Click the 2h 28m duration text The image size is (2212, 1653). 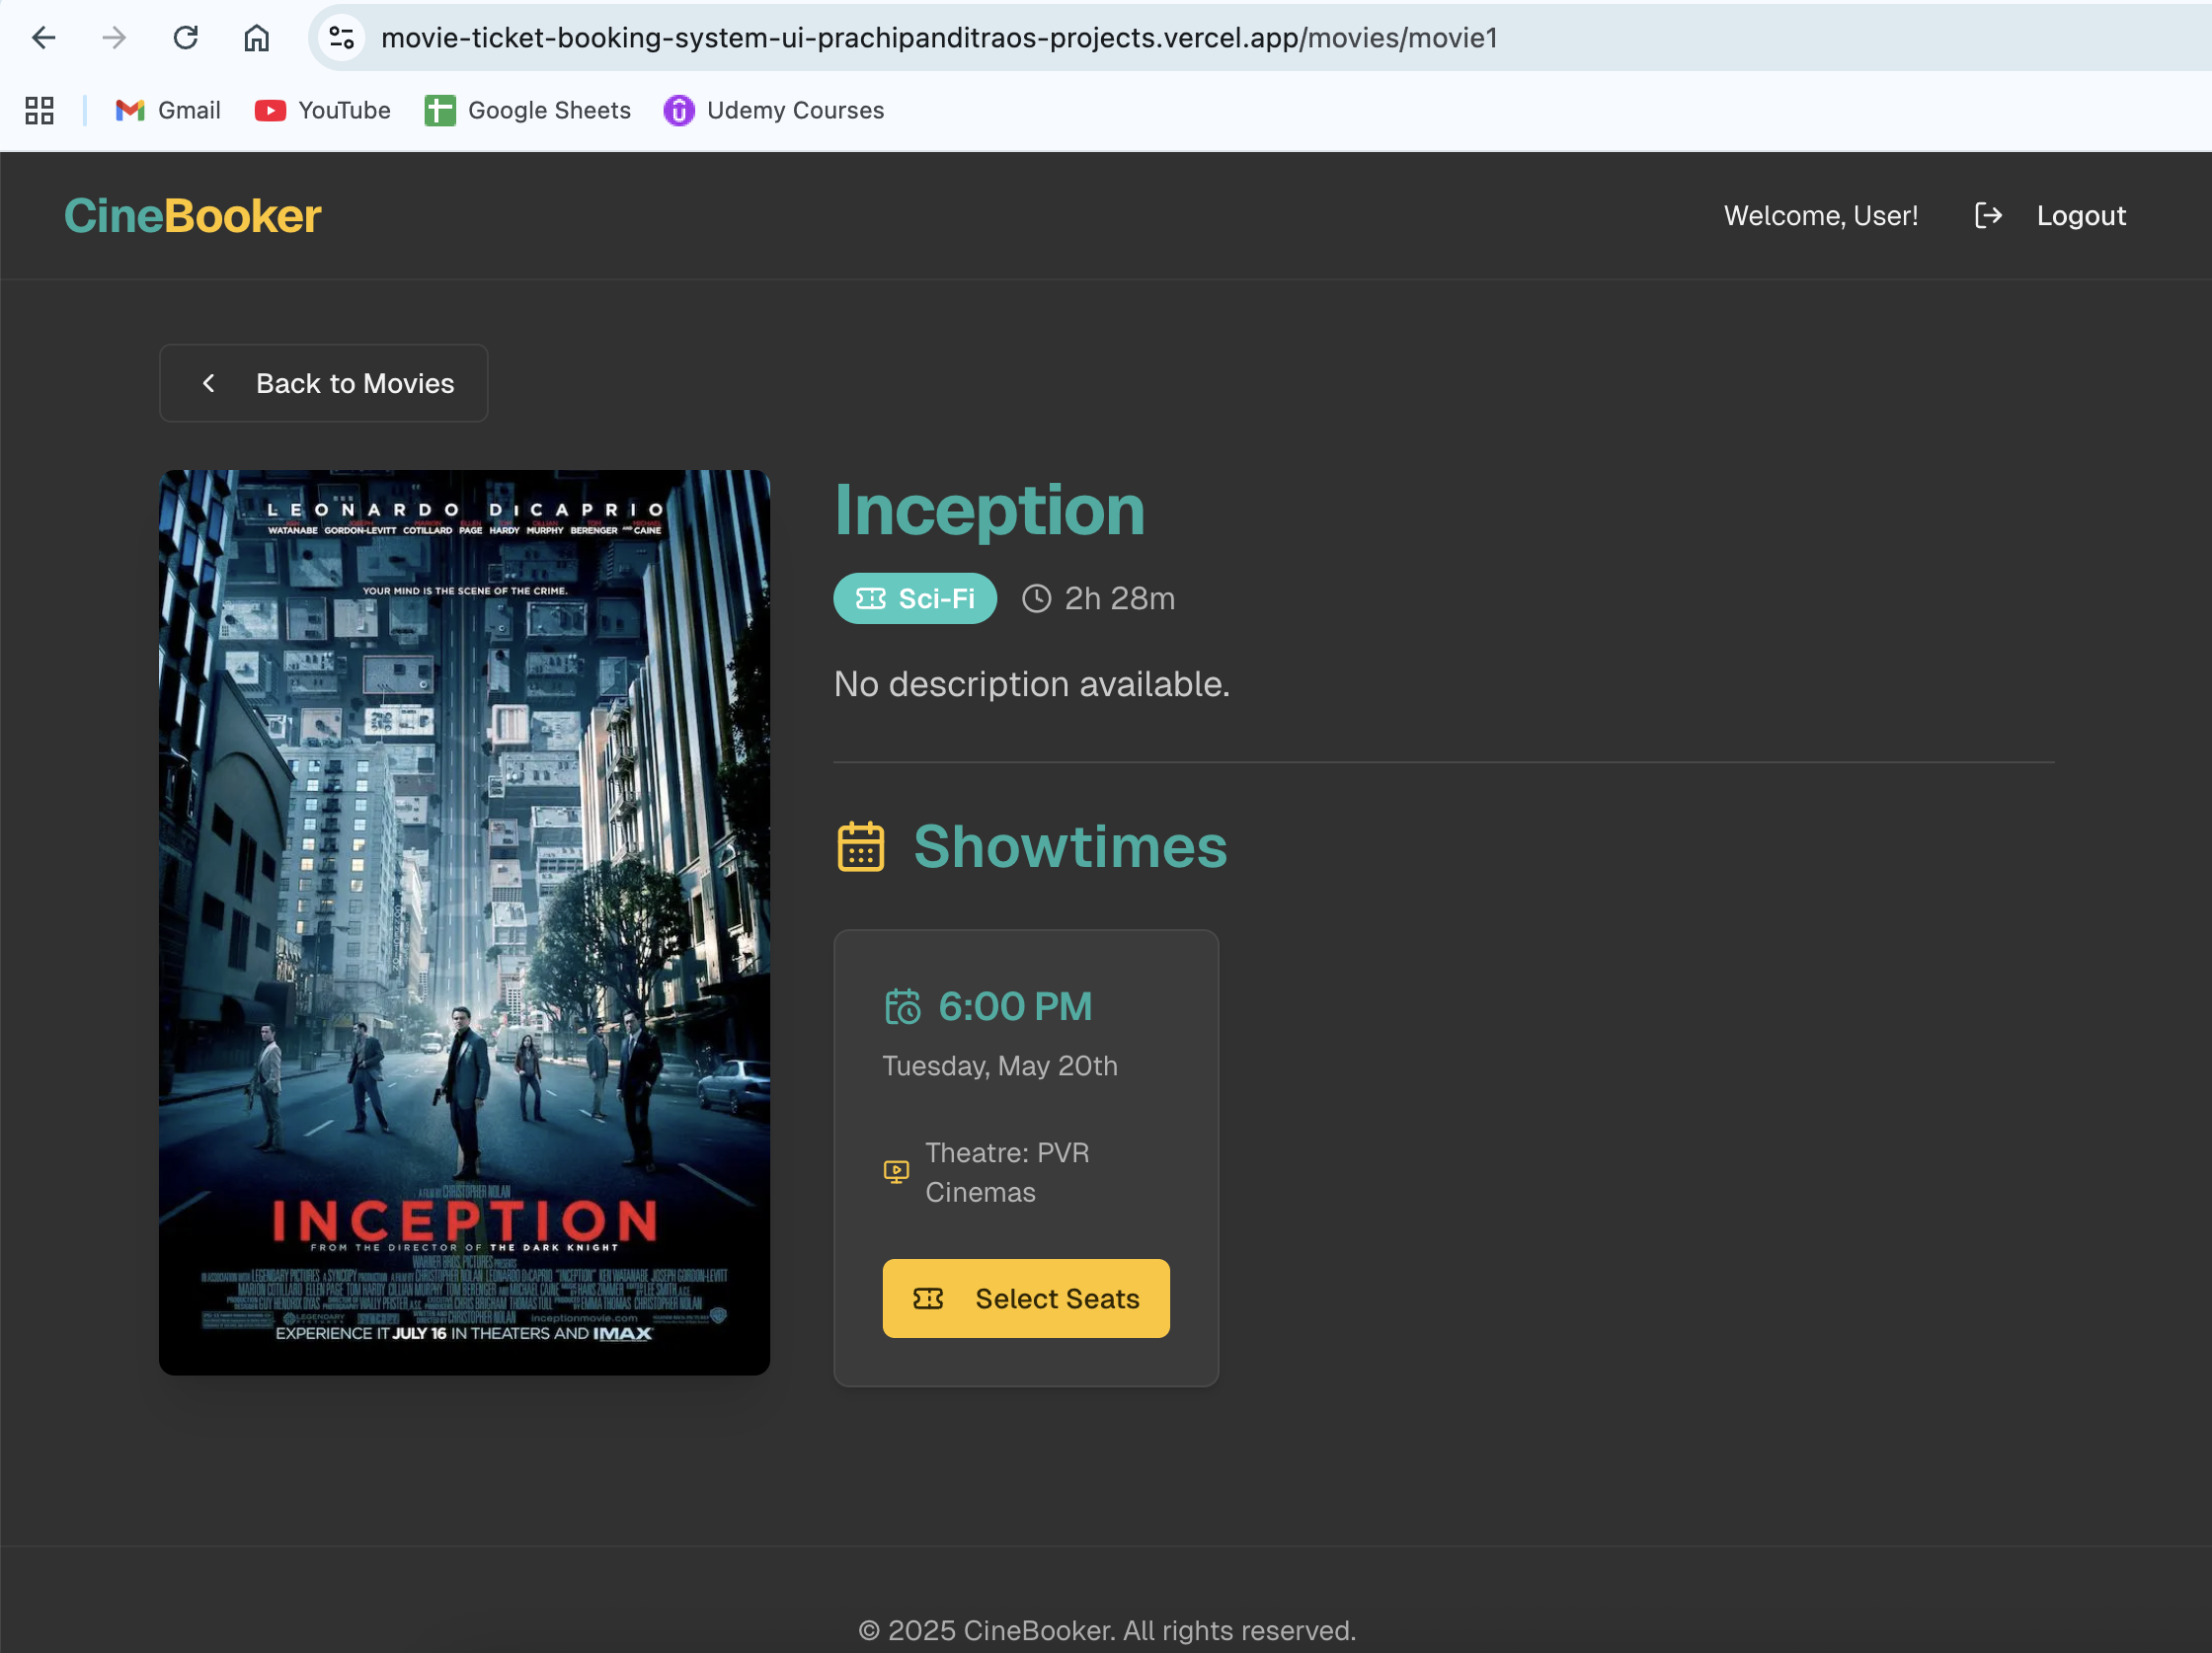click(x=1120, y=599)
